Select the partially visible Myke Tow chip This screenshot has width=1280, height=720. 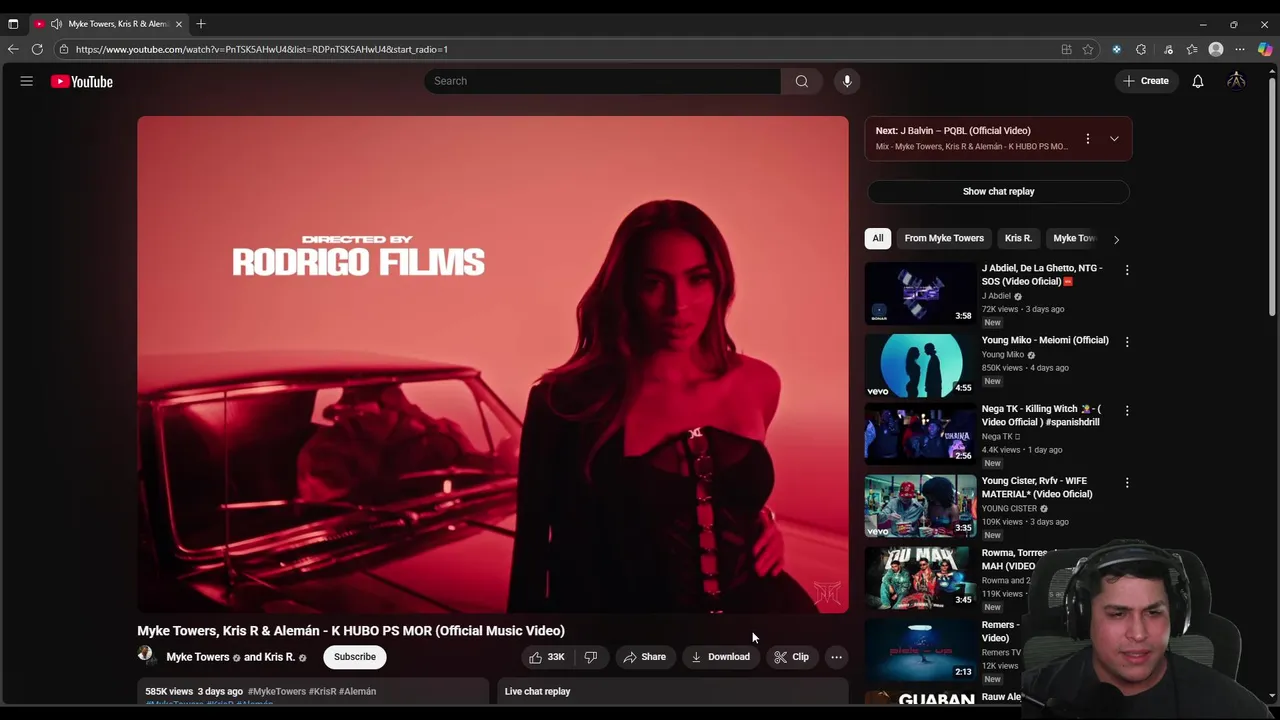click(1074, 238)
